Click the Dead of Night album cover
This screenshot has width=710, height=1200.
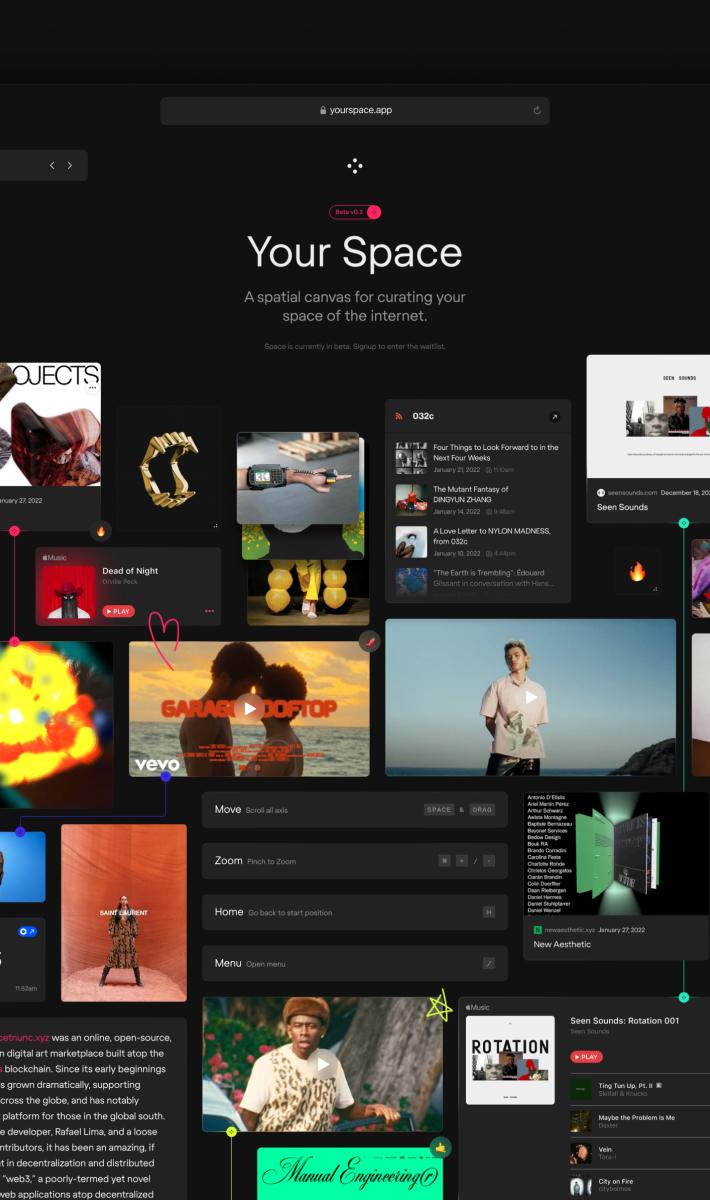(x=69, y=592)
